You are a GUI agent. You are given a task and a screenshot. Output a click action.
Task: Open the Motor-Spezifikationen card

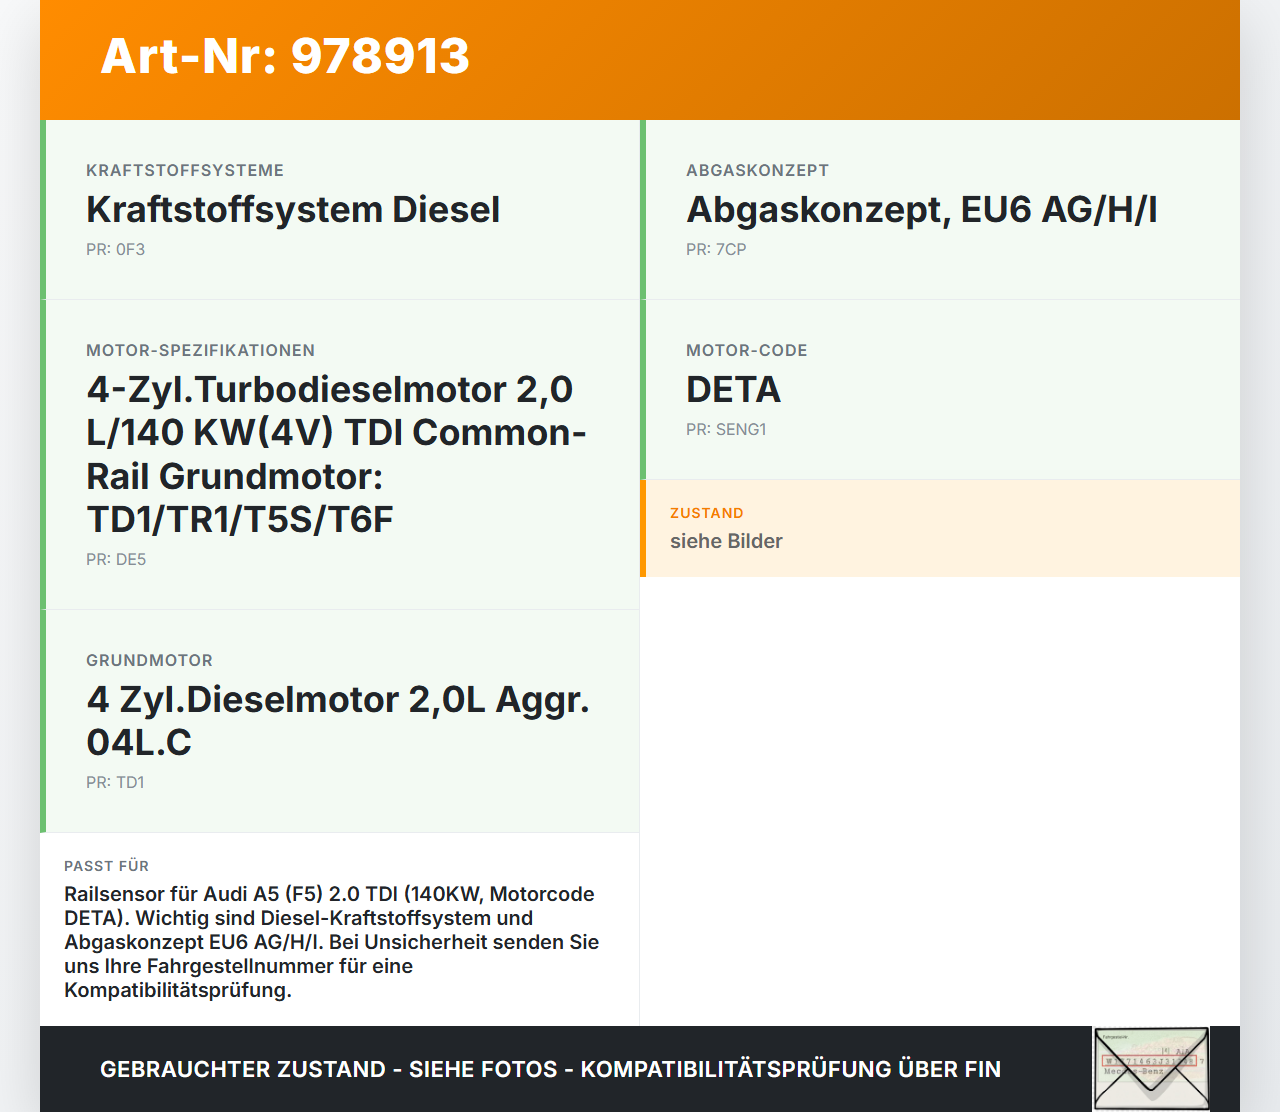click(x=337, y=454)
